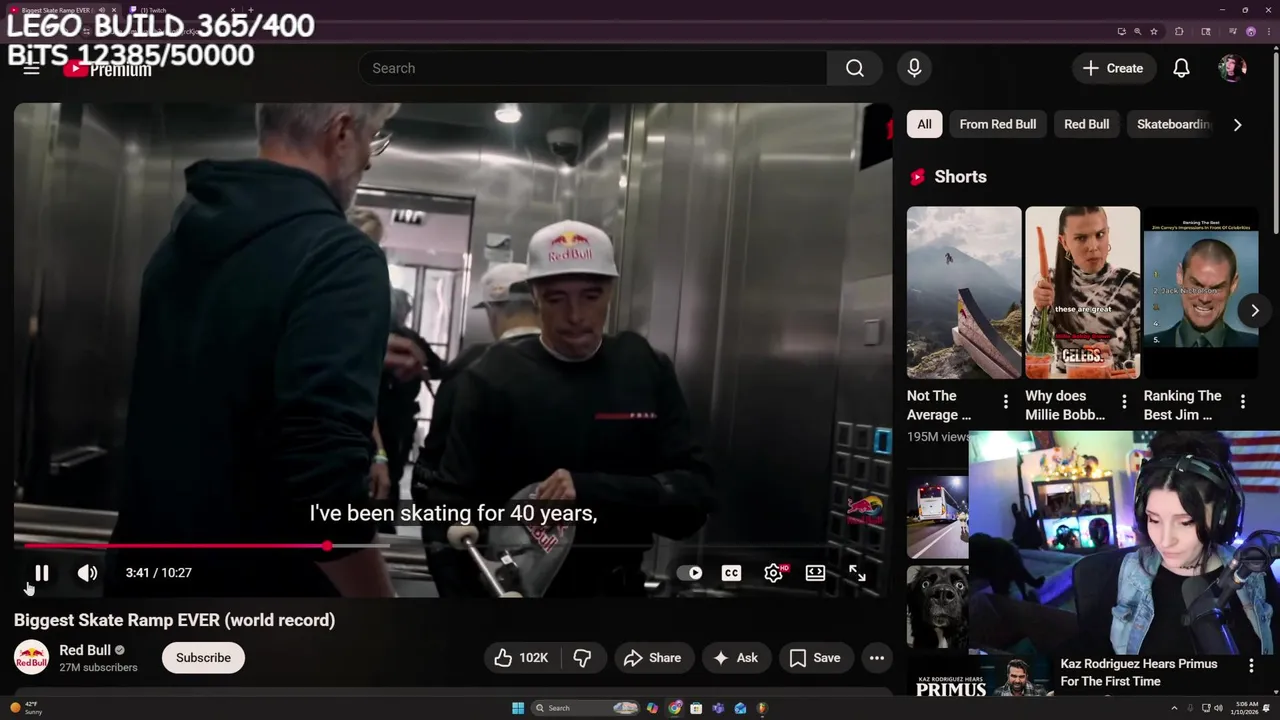Open Microsoft Teams from the taskbar
This screenshot has height=720, width=1280.
click(x=718, y=708)
